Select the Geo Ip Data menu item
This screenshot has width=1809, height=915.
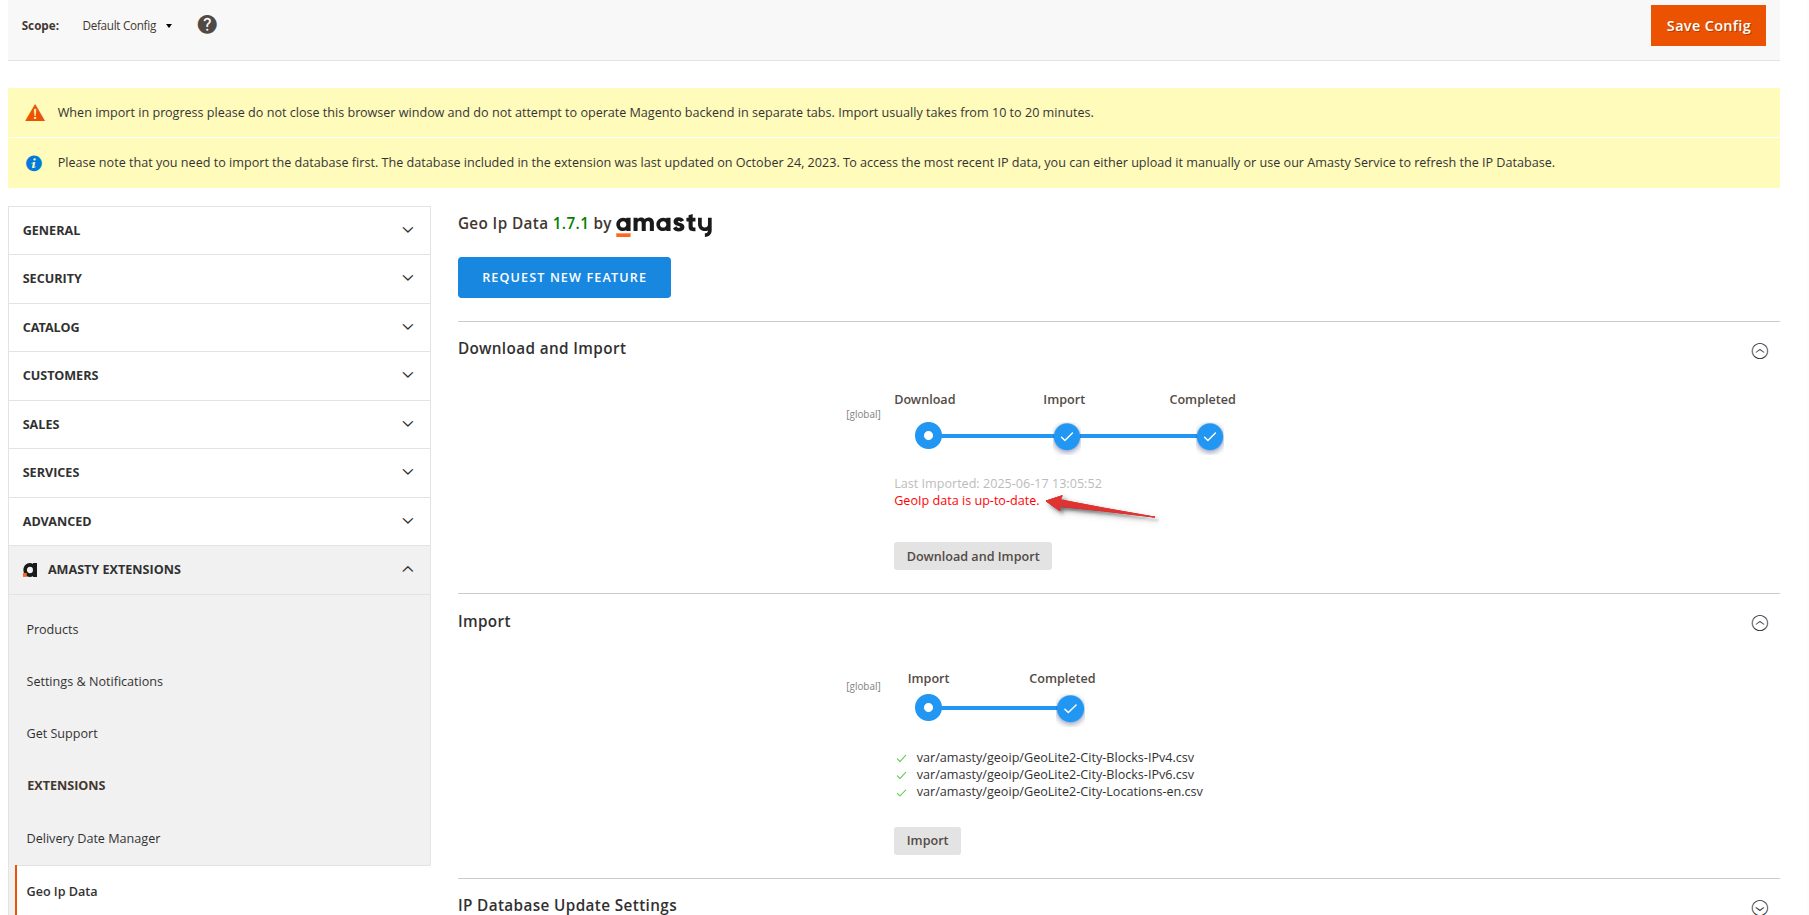click(62, 892)
